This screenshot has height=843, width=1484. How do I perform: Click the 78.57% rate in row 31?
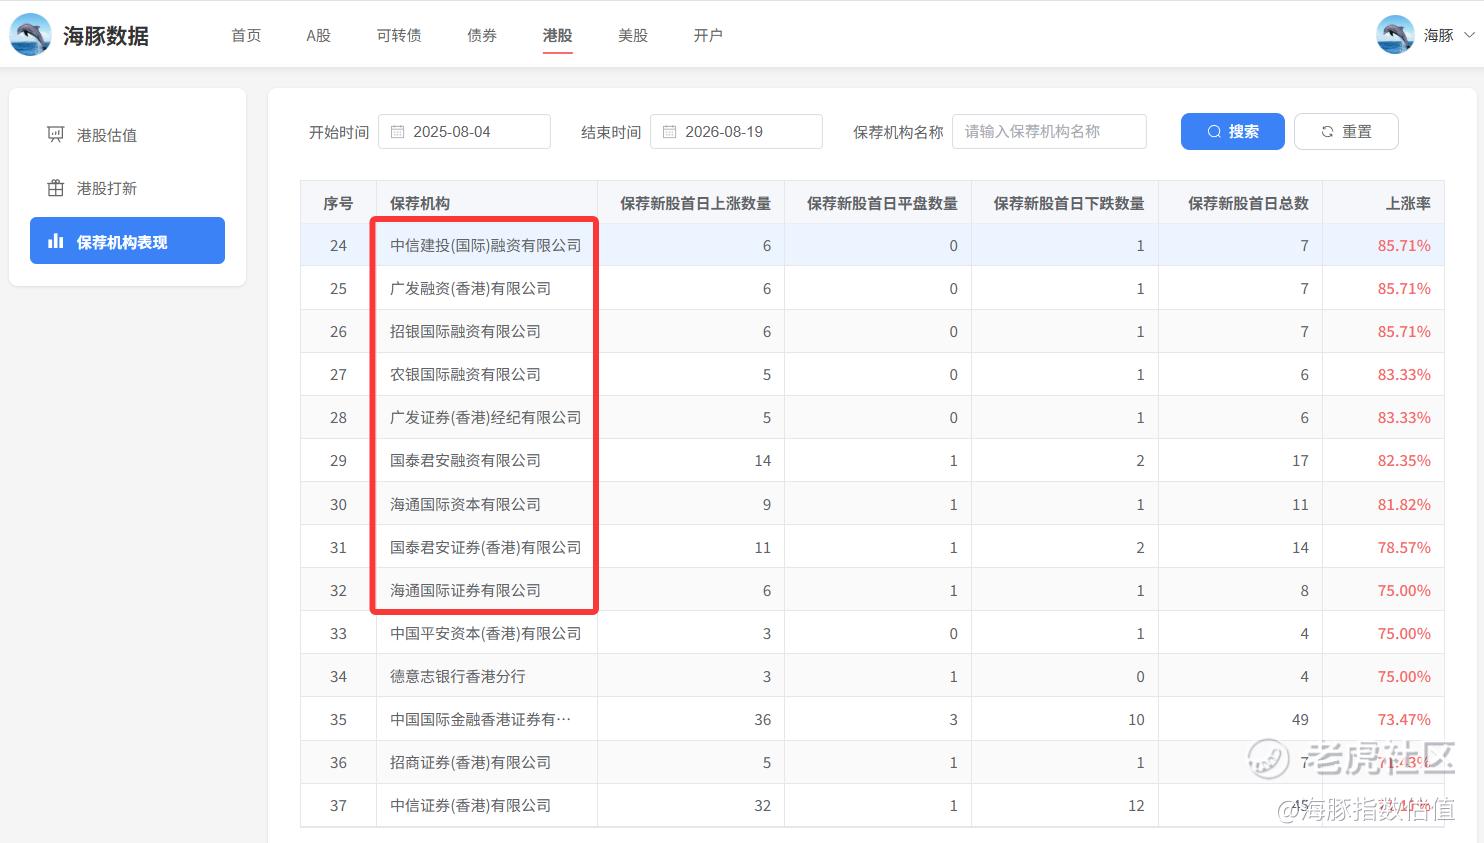pyautogui.click(x=1404, y=548)
